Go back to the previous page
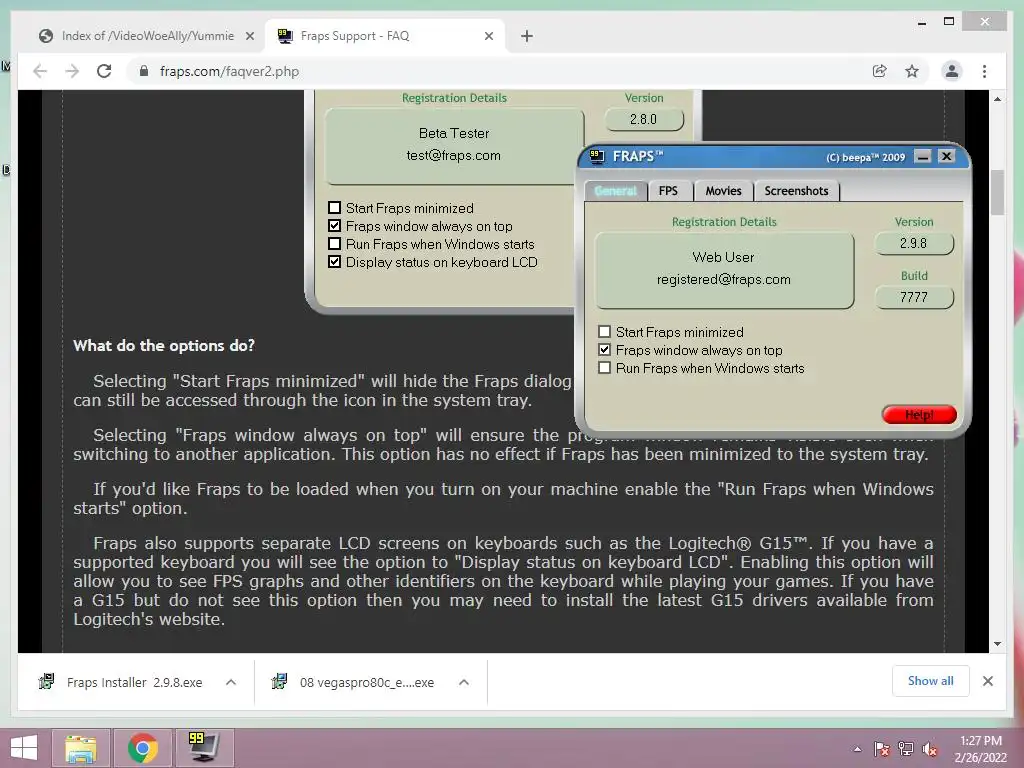The width and height of the screenshot is (1024, 768). tap(40, 71)
